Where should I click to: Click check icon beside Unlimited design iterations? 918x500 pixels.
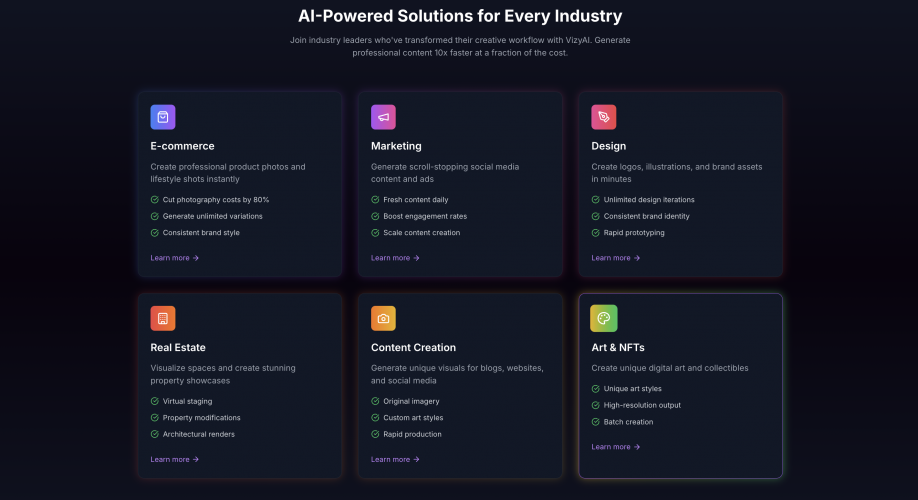click(x=595, y=200)
